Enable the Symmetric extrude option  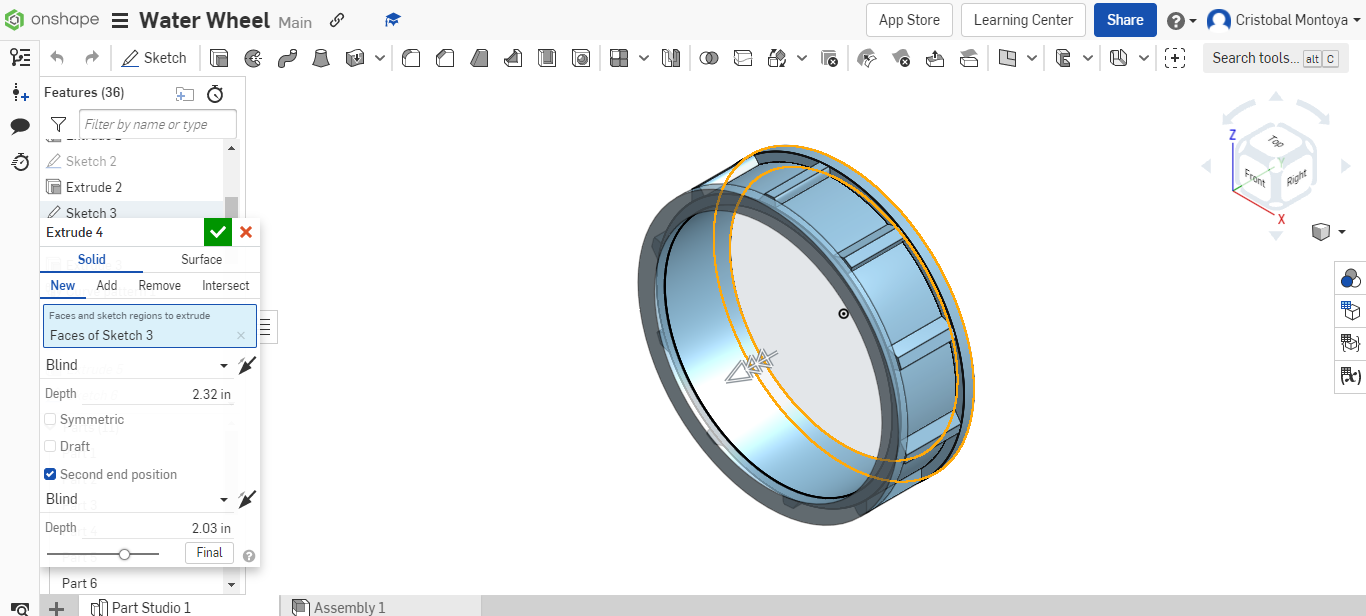point(49,419)
